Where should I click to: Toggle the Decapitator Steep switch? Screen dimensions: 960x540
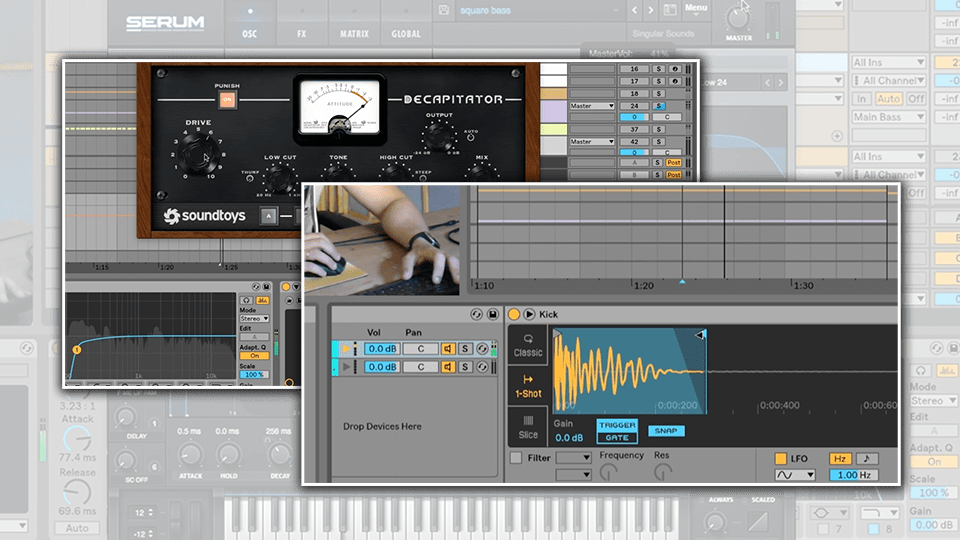coord(423,178)
